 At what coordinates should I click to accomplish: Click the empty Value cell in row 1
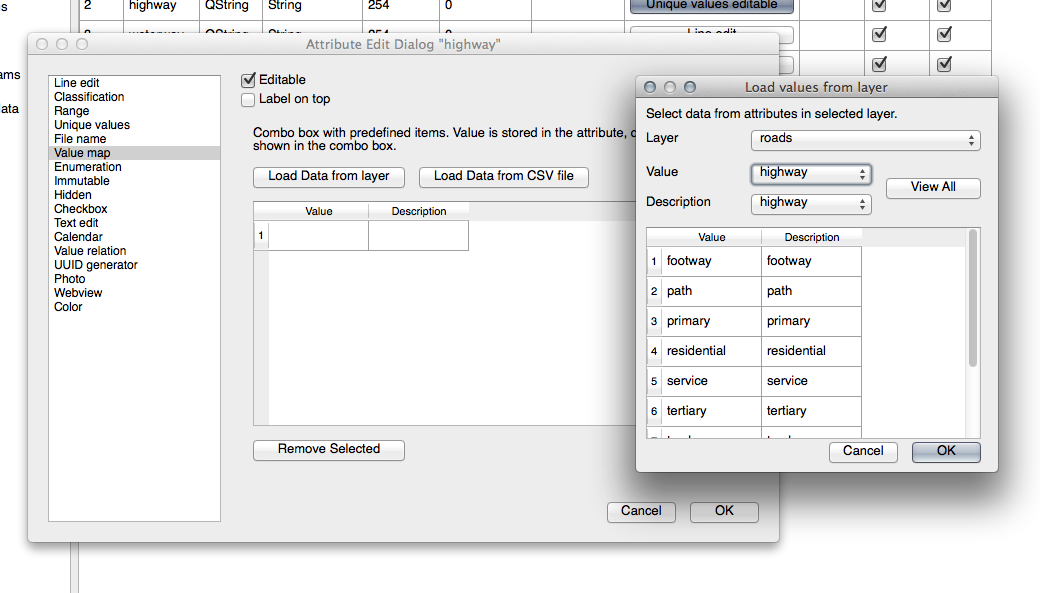pos(318,236)
